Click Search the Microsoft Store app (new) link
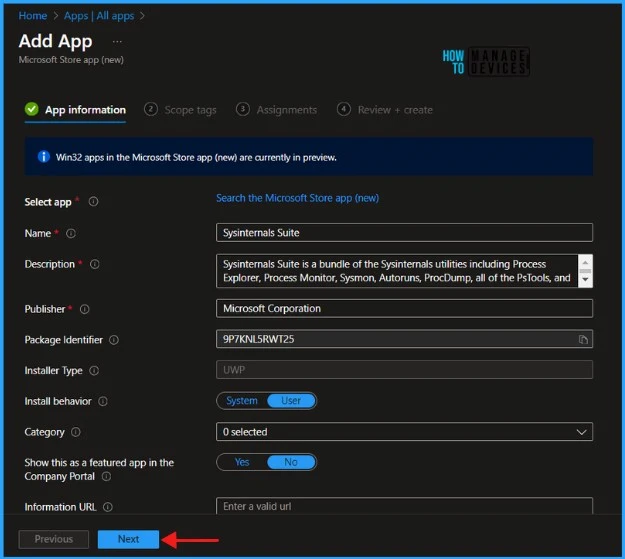 point(297,198)
